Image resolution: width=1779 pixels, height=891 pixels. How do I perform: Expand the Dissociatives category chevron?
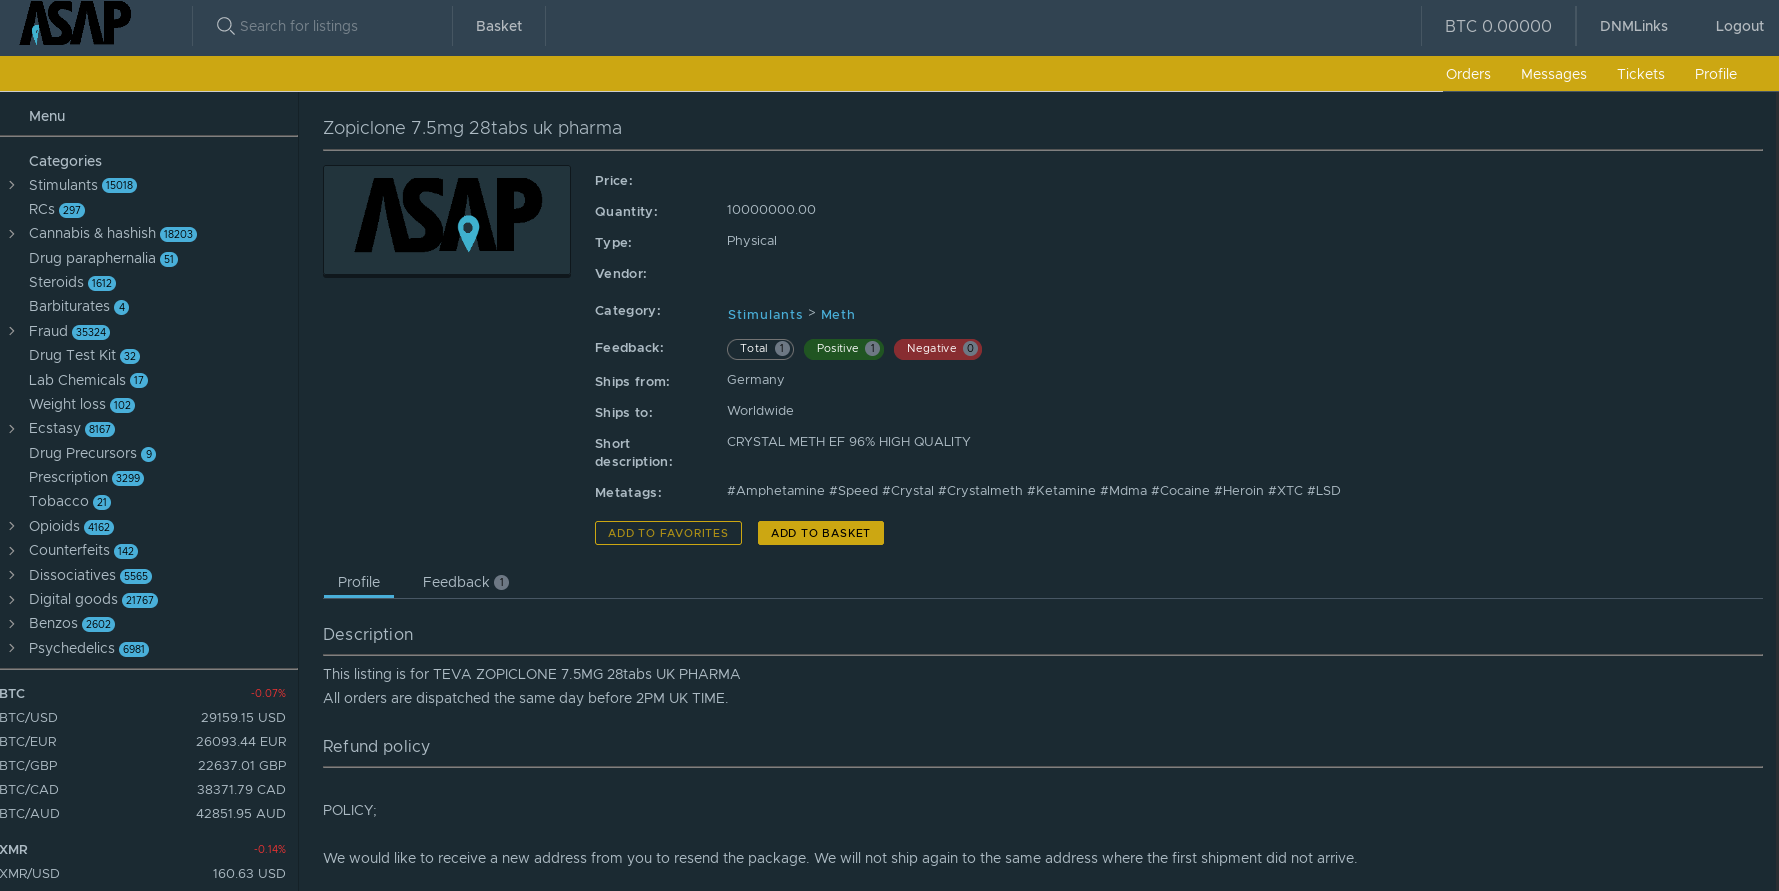pyautogui.click(x=12, y=575)
